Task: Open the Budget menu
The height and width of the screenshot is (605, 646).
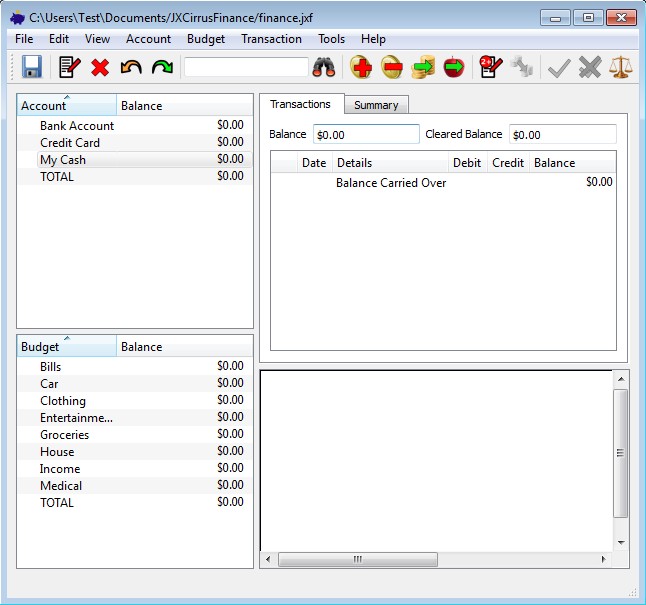Action: click(x=206, y=39)
